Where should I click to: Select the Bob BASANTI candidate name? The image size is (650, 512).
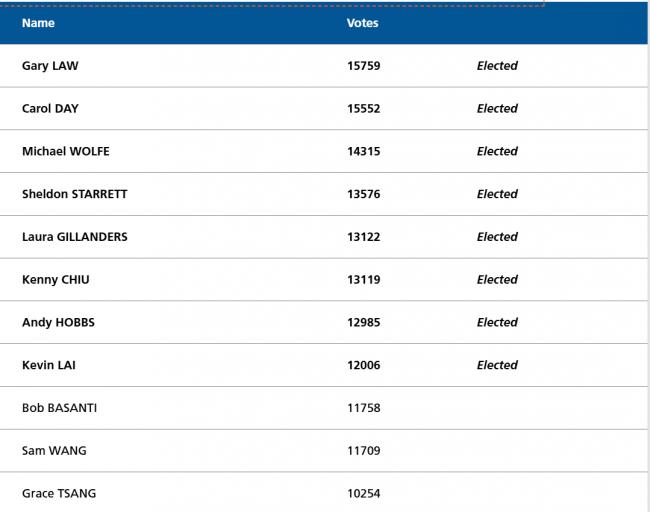(59, 408)
